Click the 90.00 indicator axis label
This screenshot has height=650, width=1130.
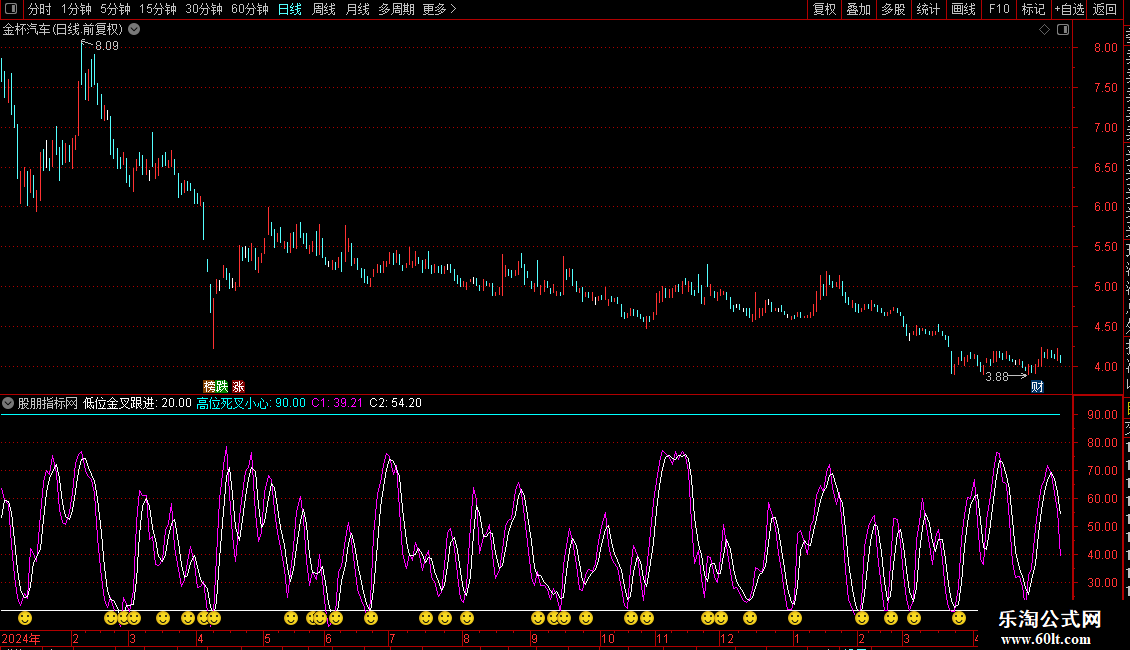[1103, 415]
